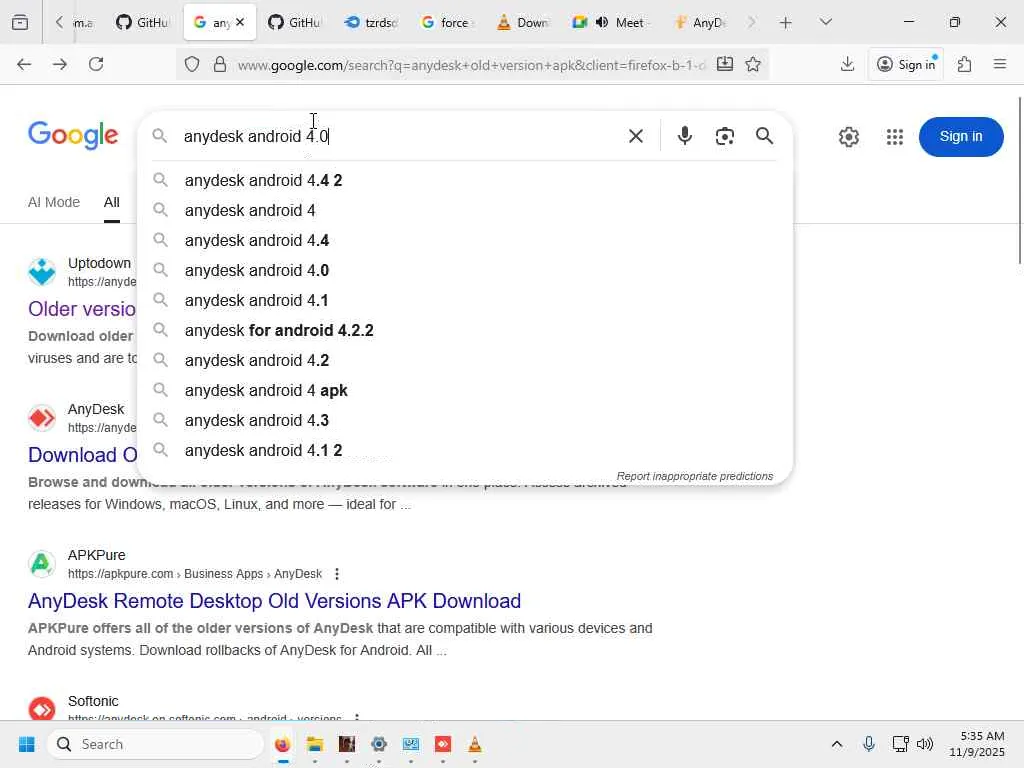Open the extensions puzzle icon
This screenshot has height=768, width=1024.
[964, 64]
